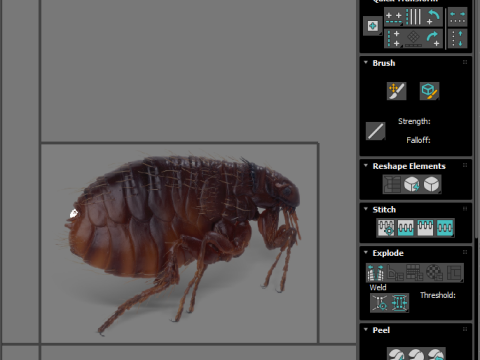Click the Weld label
The height and width of the screenshot is (360, 480).
point(378,287)
